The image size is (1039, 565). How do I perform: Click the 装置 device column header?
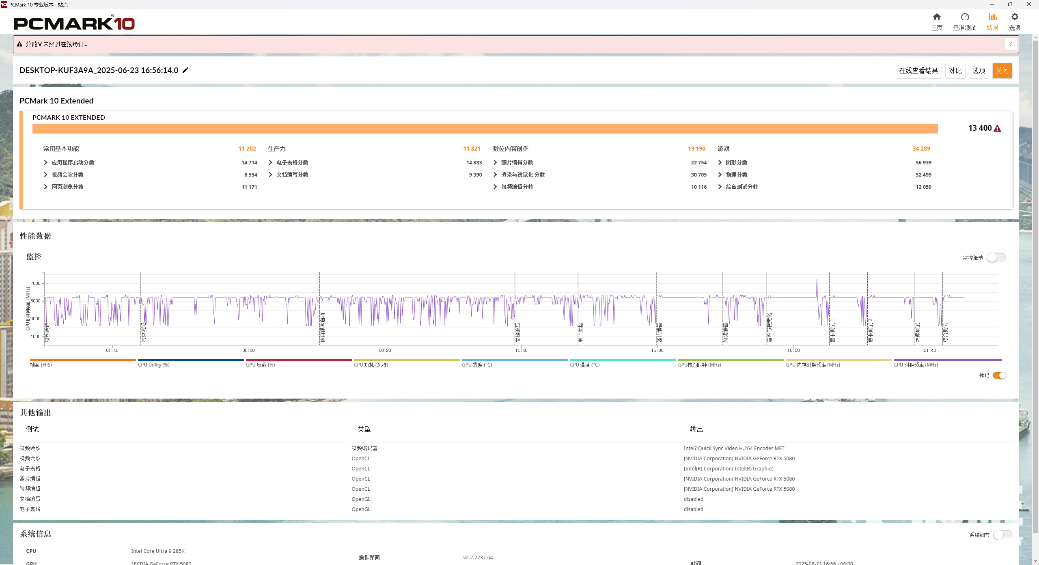[x=696, y=429]
